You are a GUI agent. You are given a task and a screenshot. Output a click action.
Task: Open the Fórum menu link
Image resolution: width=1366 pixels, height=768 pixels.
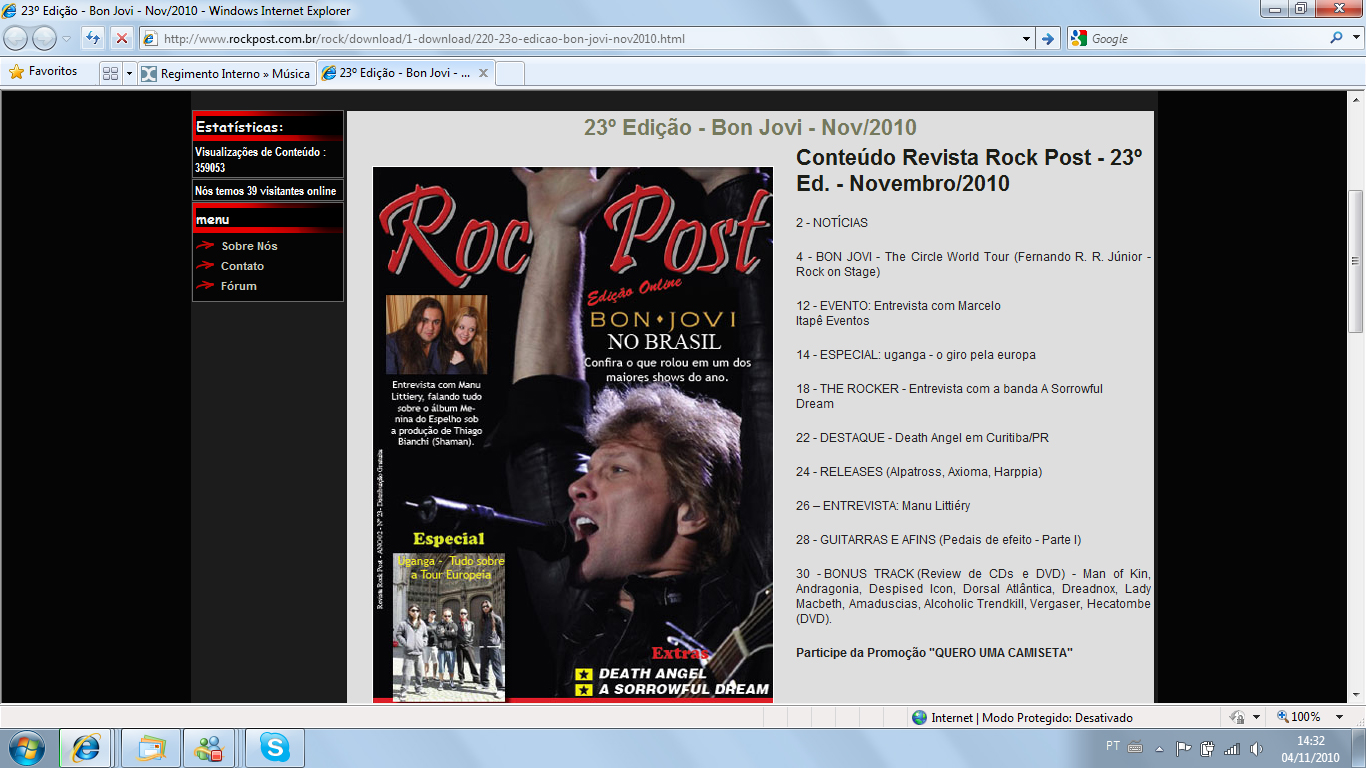tap(239, 286)
